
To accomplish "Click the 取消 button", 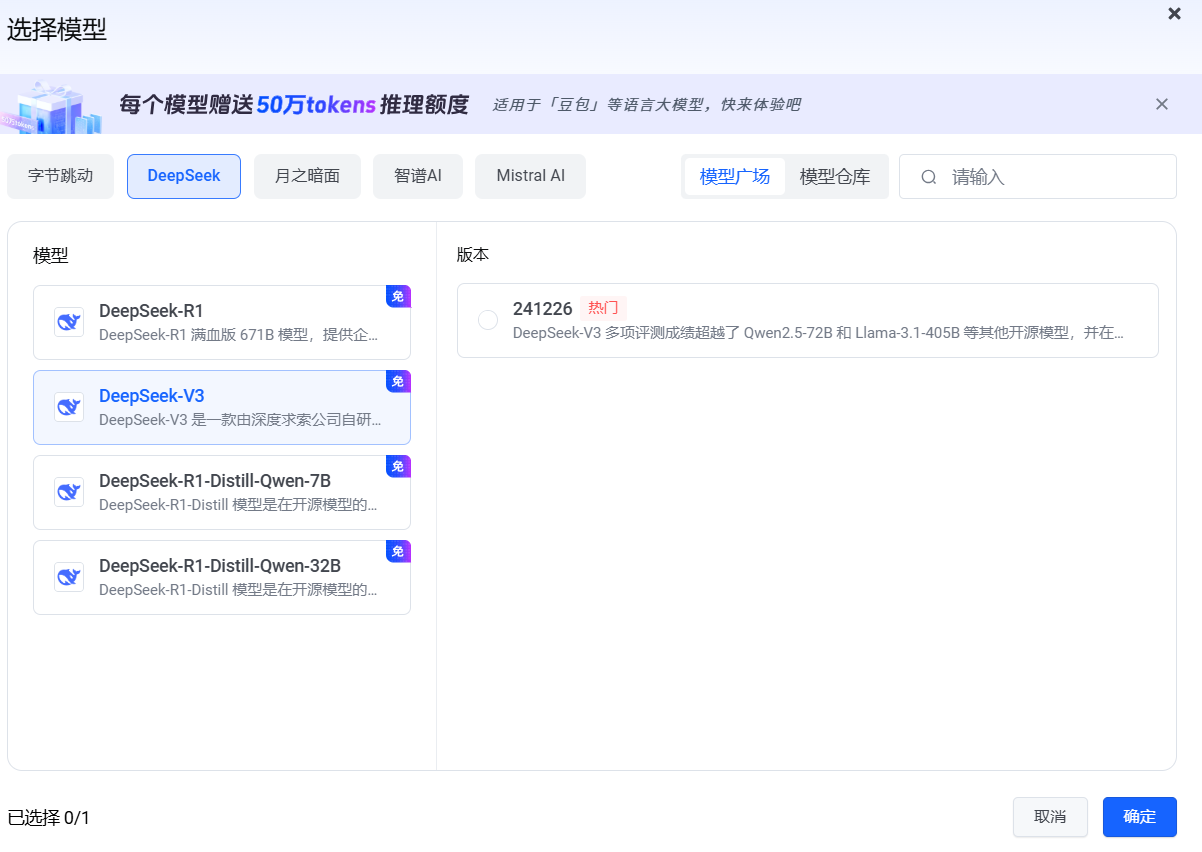I will point(1050,817).
